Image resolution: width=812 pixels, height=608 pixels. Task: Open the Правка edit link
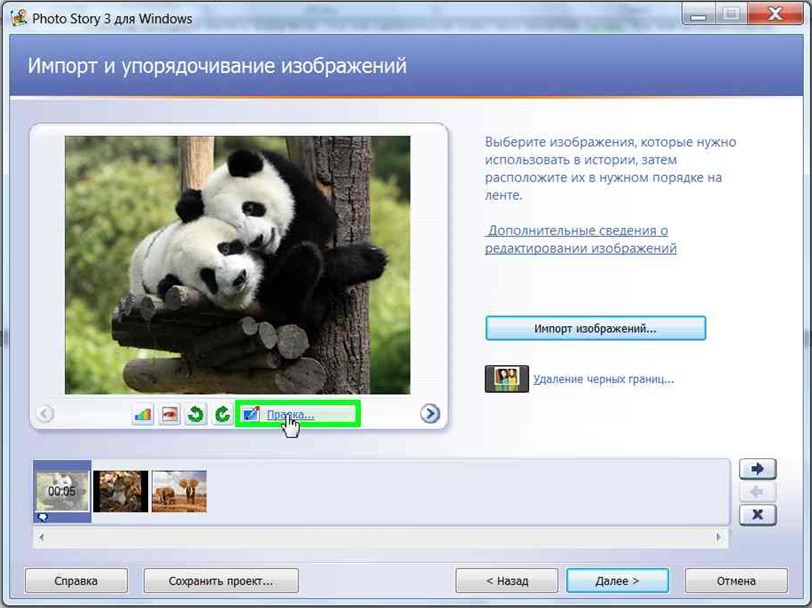[x=291, y=415]
